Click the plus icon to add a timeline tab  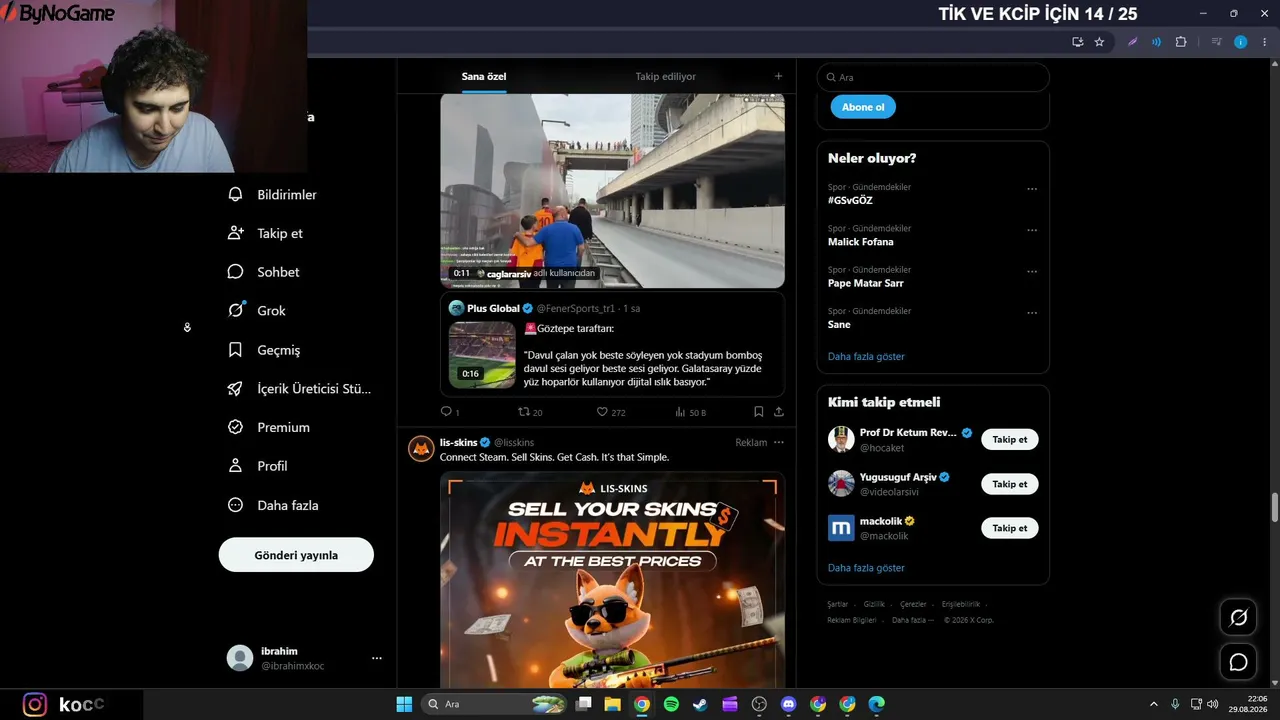tap(778, 76)
